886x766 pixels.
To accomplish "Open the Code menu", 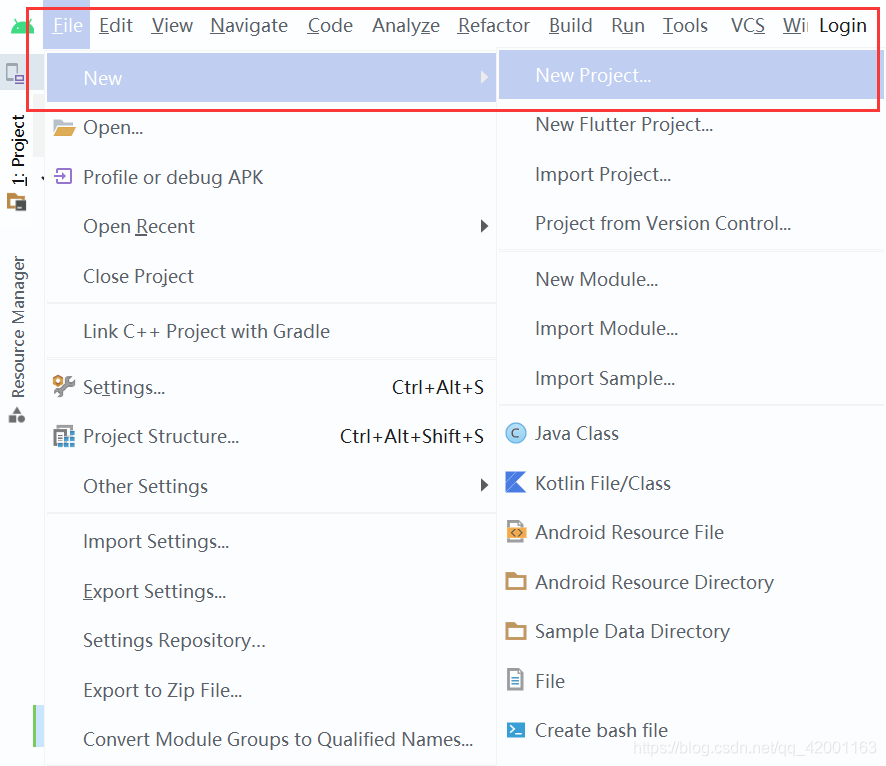I will point(330,25).
